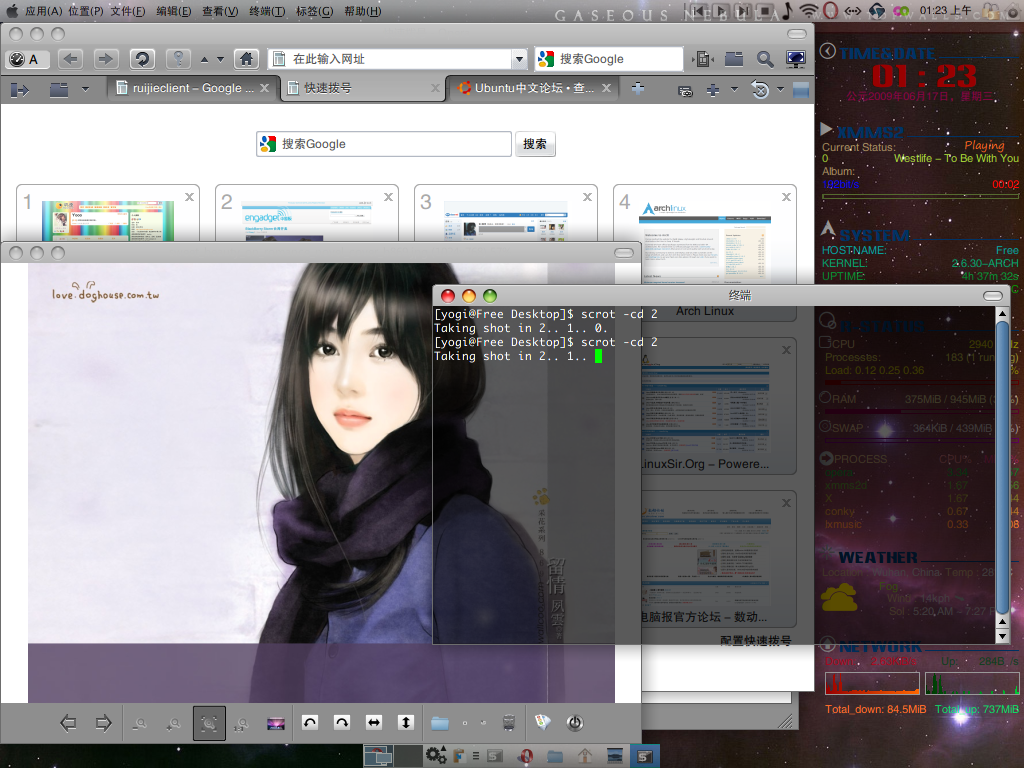Image resolution: width=1024 pixels, height=768 pixels.
Task: Click music note icon in top panel
Action: coord(788,10)
